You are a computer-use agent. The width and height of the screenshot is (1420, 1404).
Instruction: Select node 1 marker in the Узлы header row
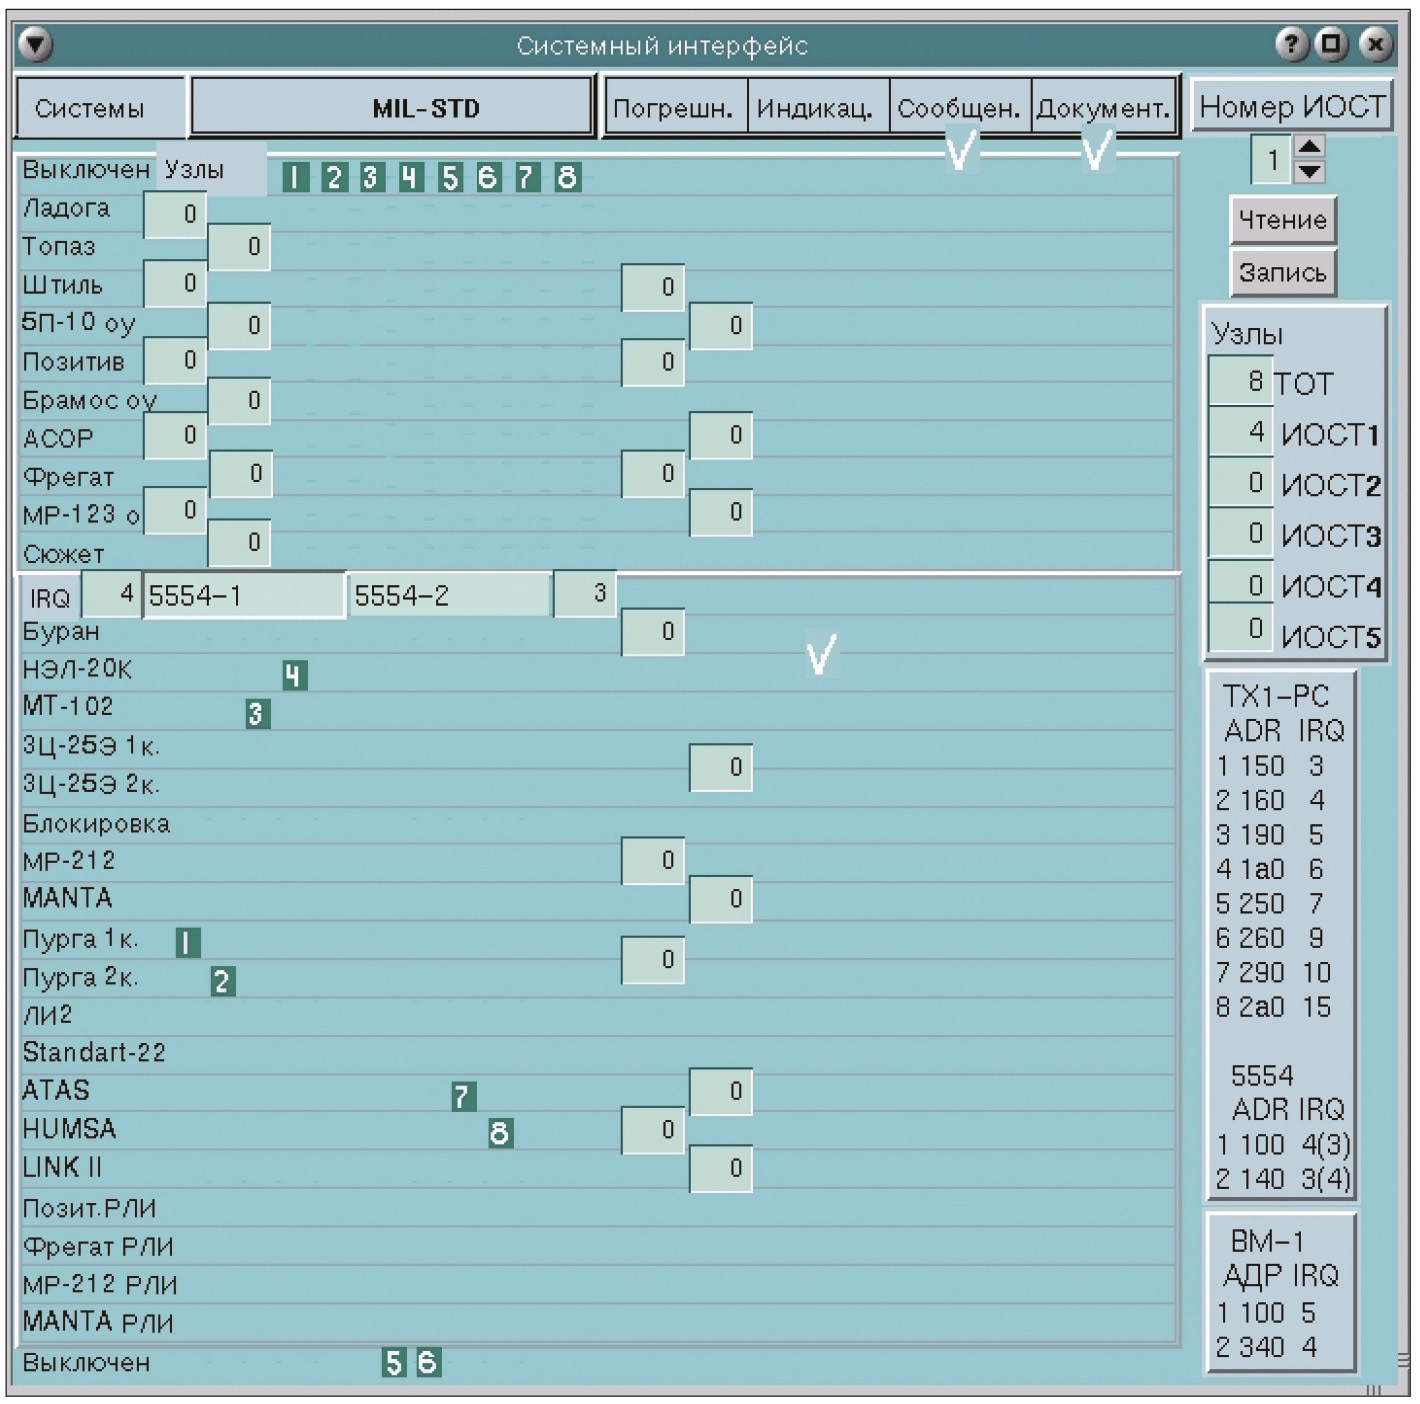pyautogui.click(x=295, y=177)
